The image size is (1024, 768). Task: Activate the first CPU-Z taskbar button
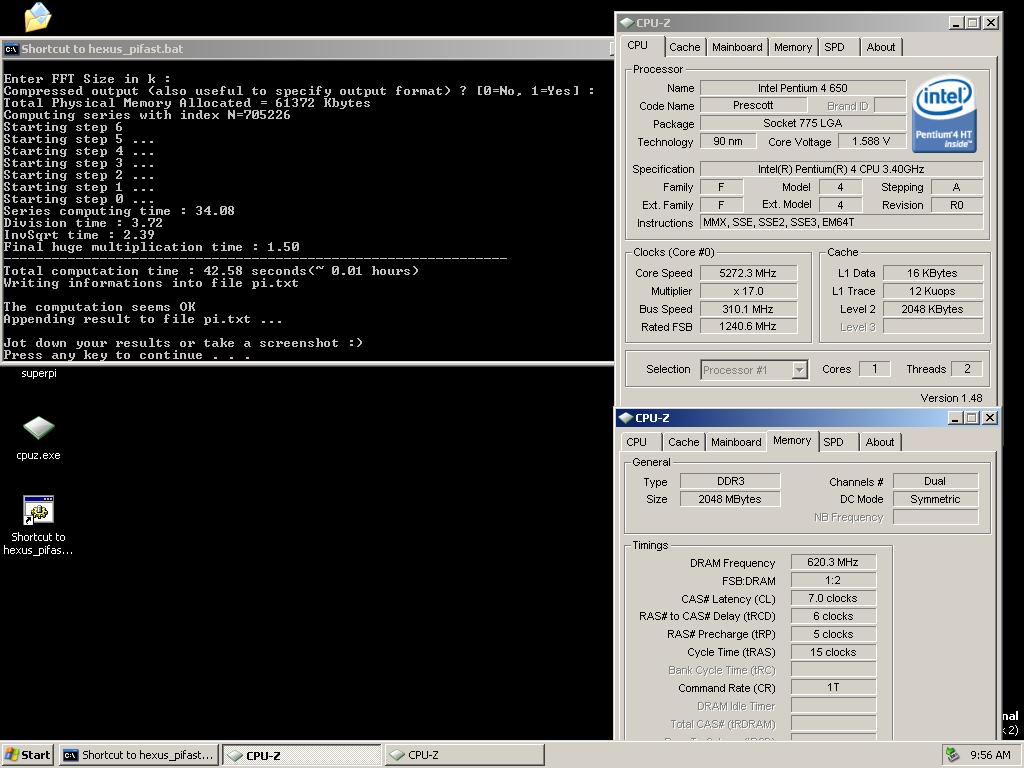[302, 755]
